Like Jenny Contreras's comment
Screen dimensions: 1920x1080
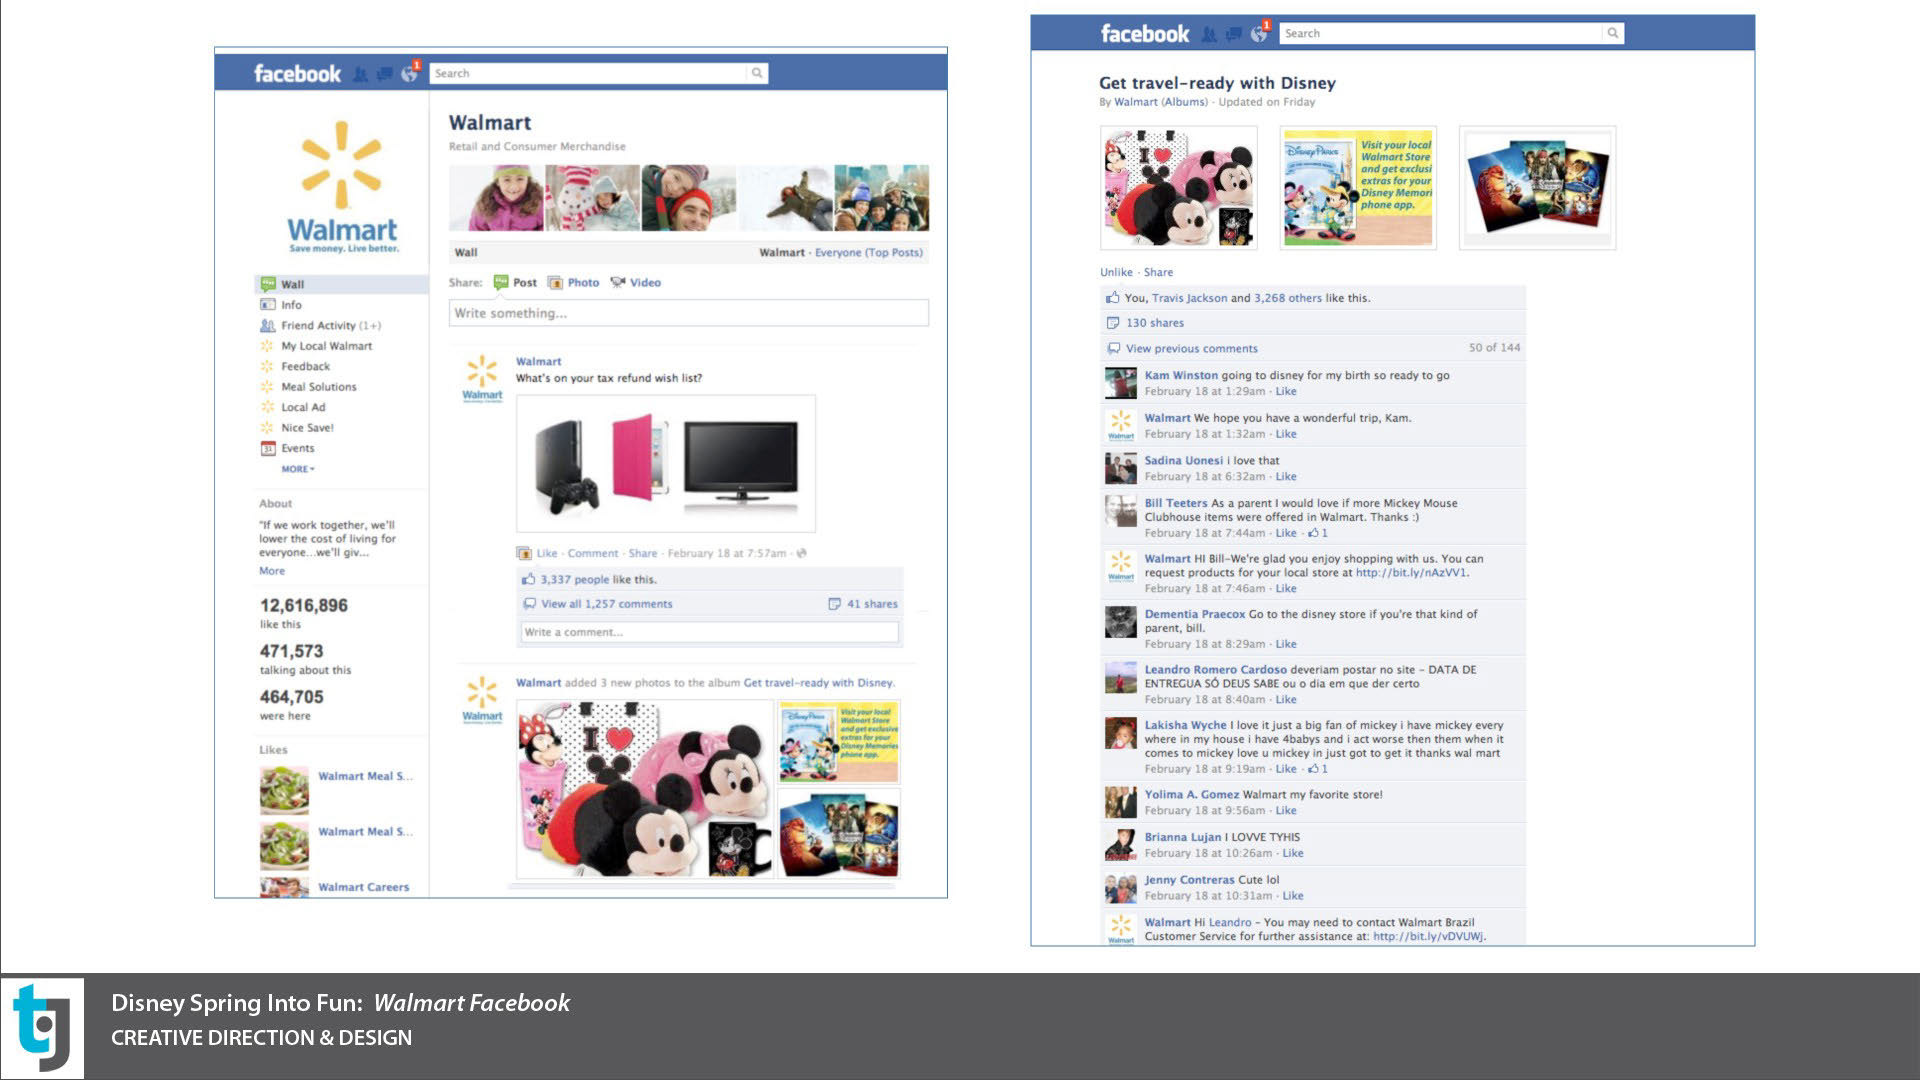coord(1293,896)
